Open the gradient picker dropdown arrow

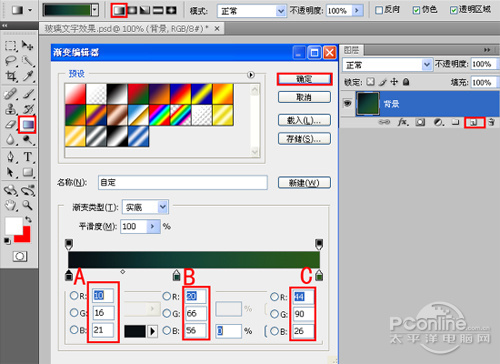tap(95, 10)
